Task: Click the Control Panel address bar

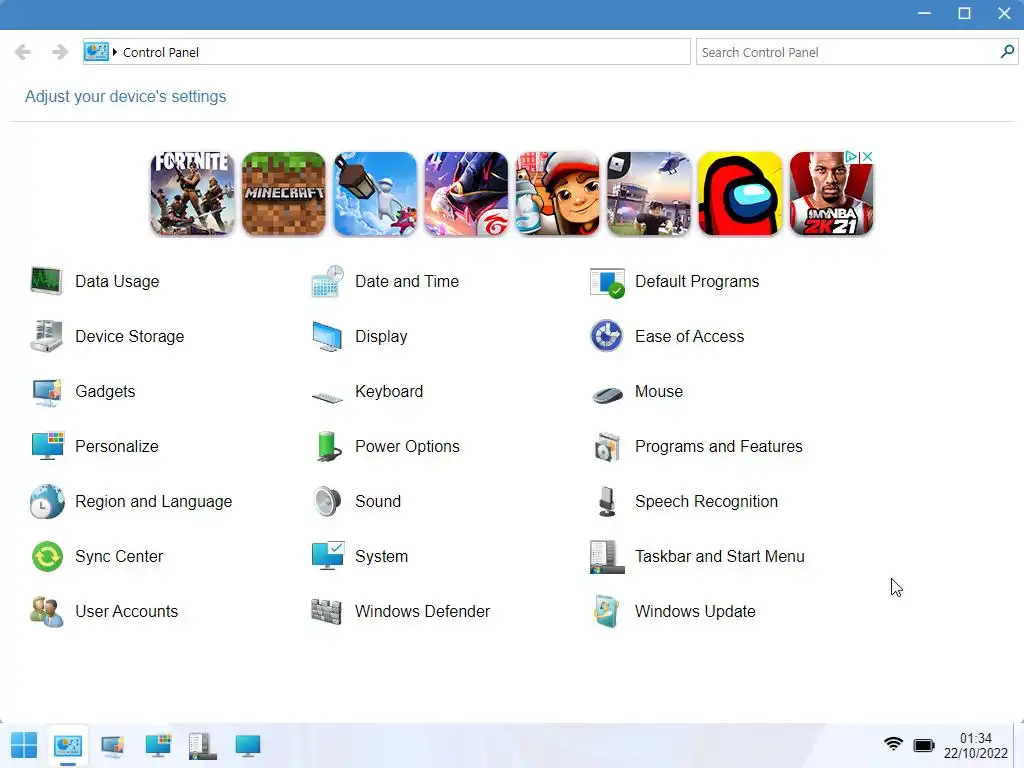Action: [387, 52]
